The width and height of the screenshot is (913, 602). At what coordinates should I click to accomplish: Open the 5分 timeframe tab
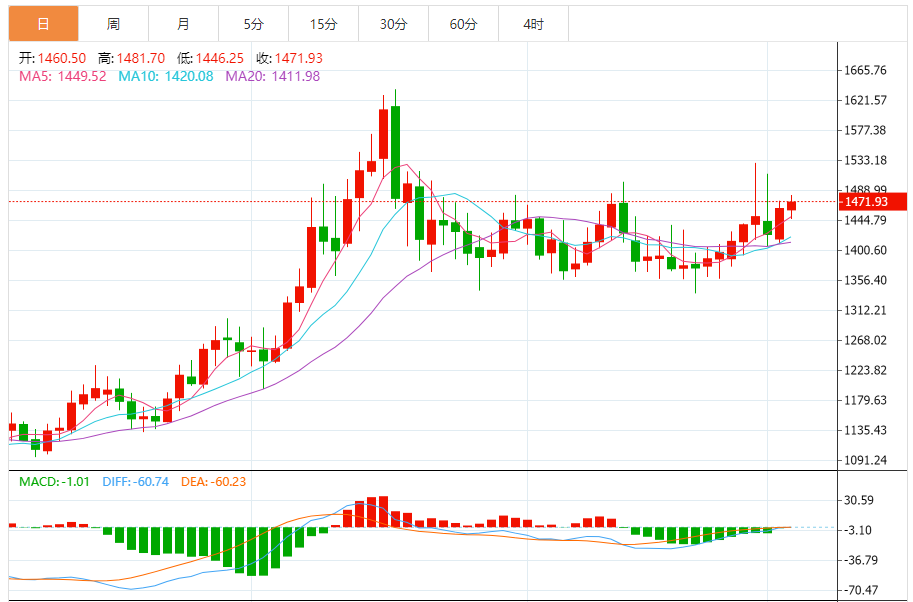[253, 24]
